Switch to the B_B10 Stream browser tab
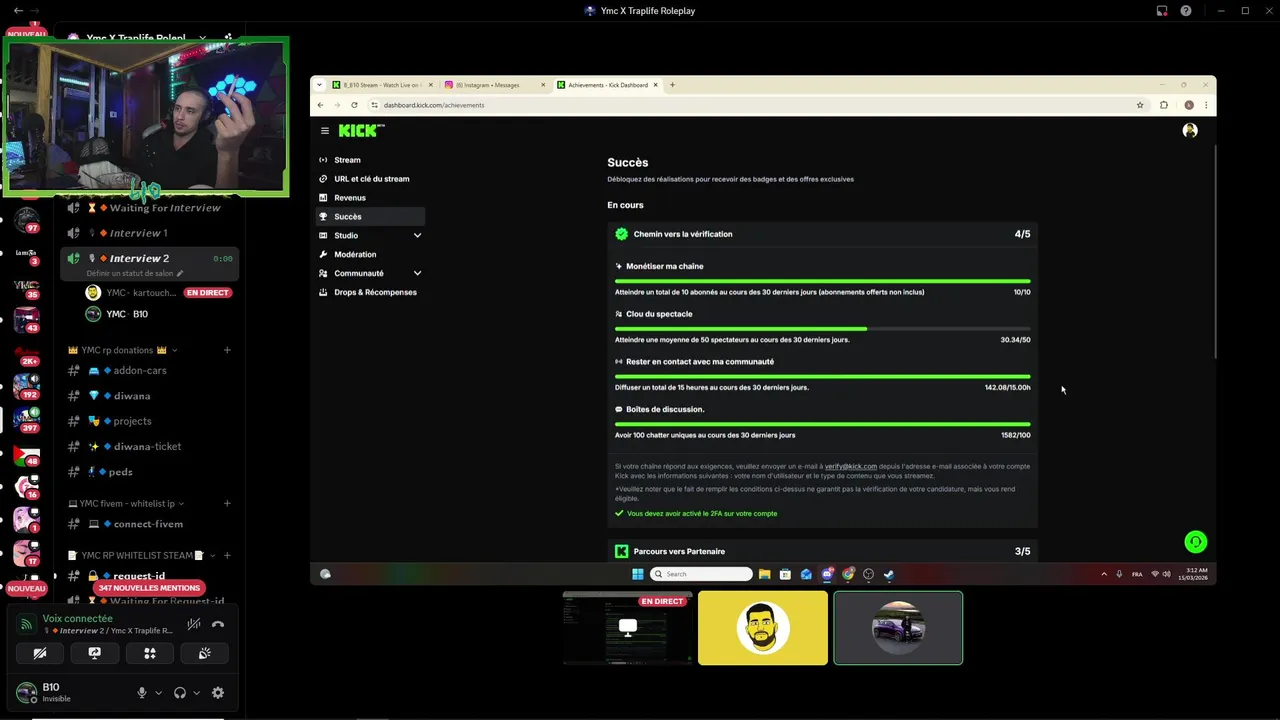Viewport: 1280px width, 720px height. point(383,85)
